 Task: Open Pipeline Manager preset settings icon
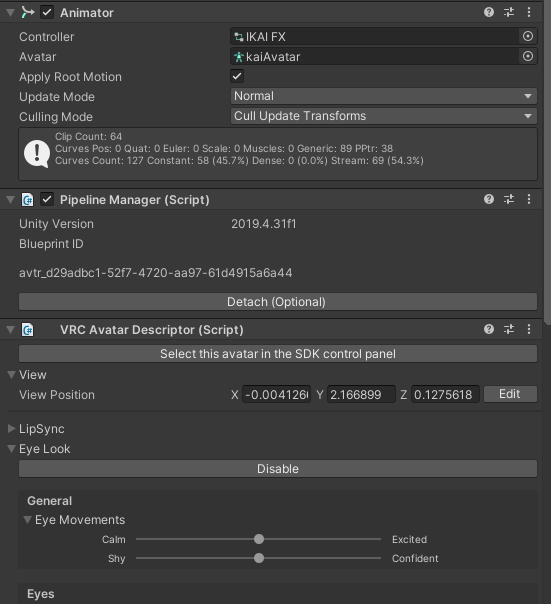pos(509,199)
